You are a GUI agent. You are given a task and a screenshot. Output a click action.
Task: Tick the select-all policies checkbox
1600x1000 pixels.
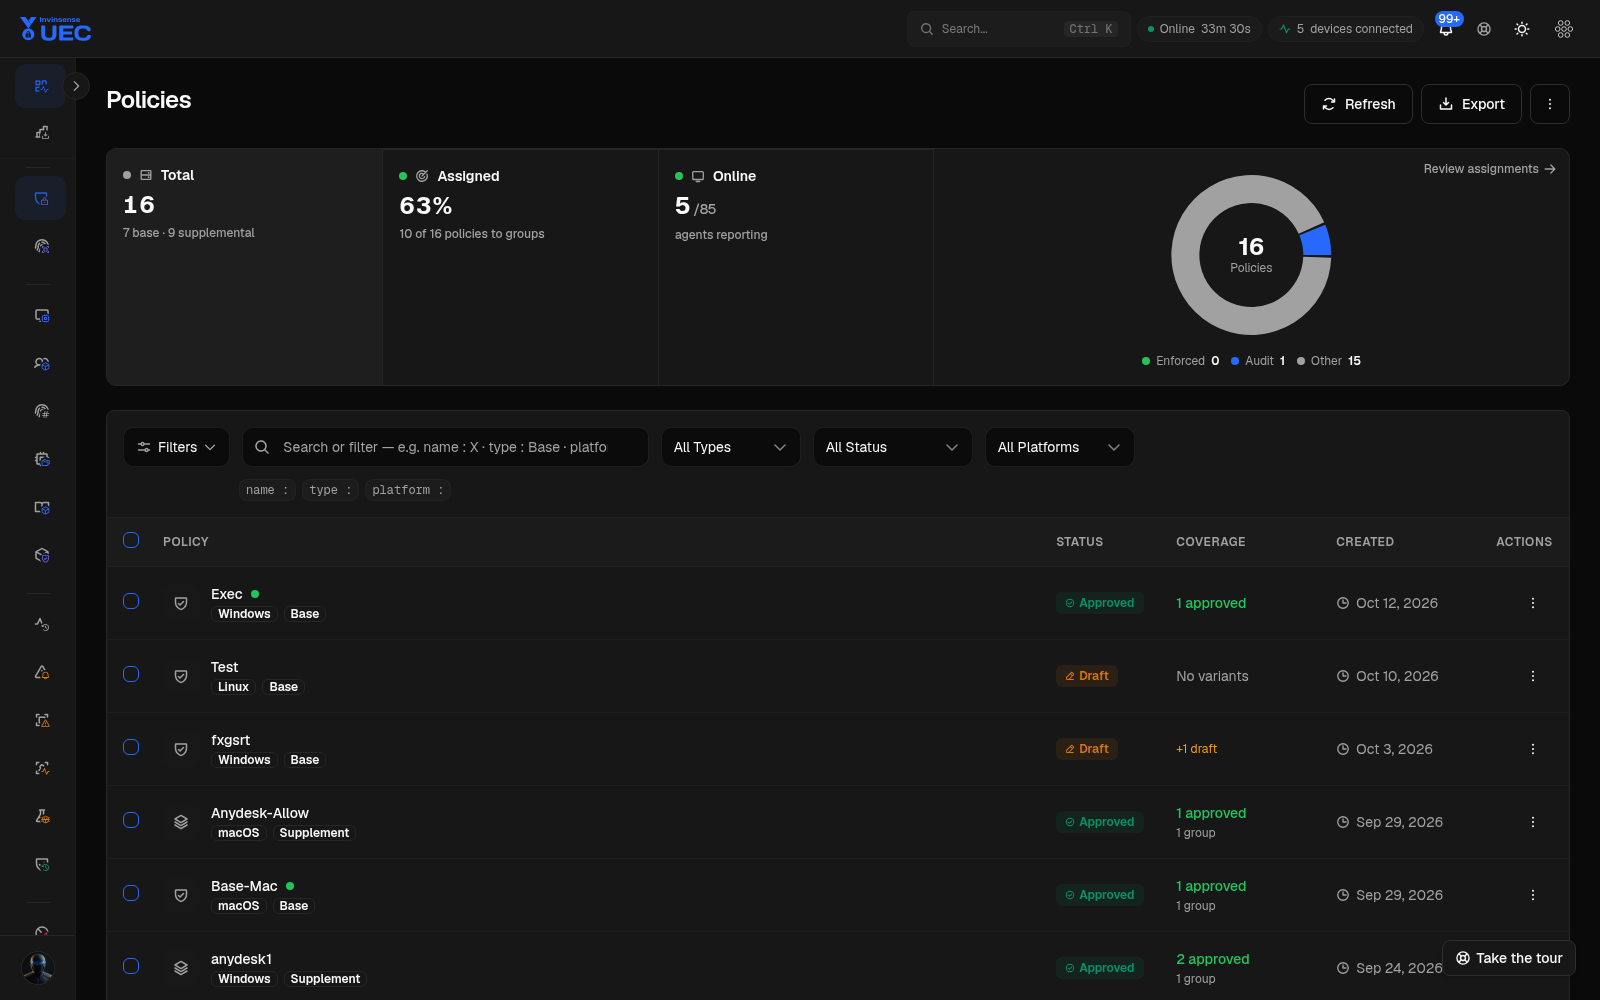point(131,540)
